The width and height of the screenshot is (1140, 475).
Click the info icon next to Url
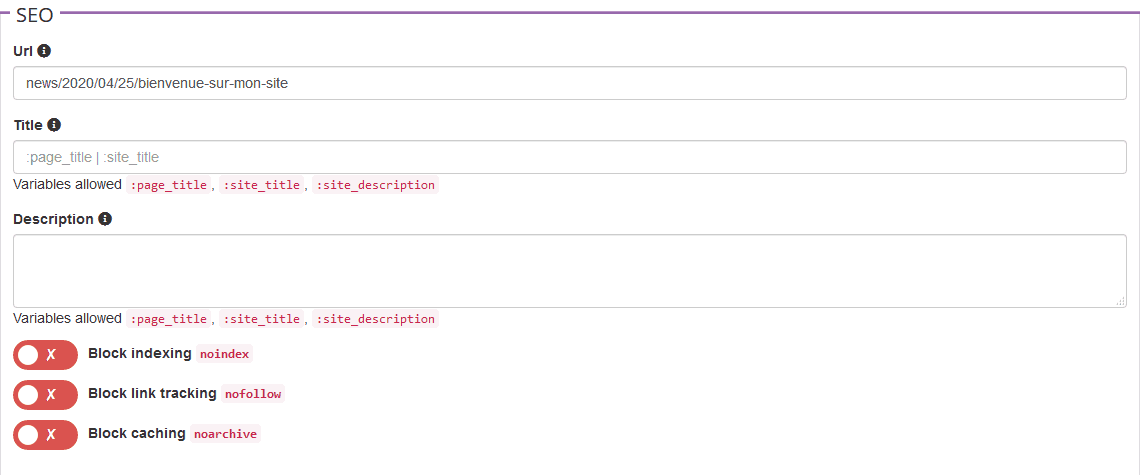tap(44, 50)
